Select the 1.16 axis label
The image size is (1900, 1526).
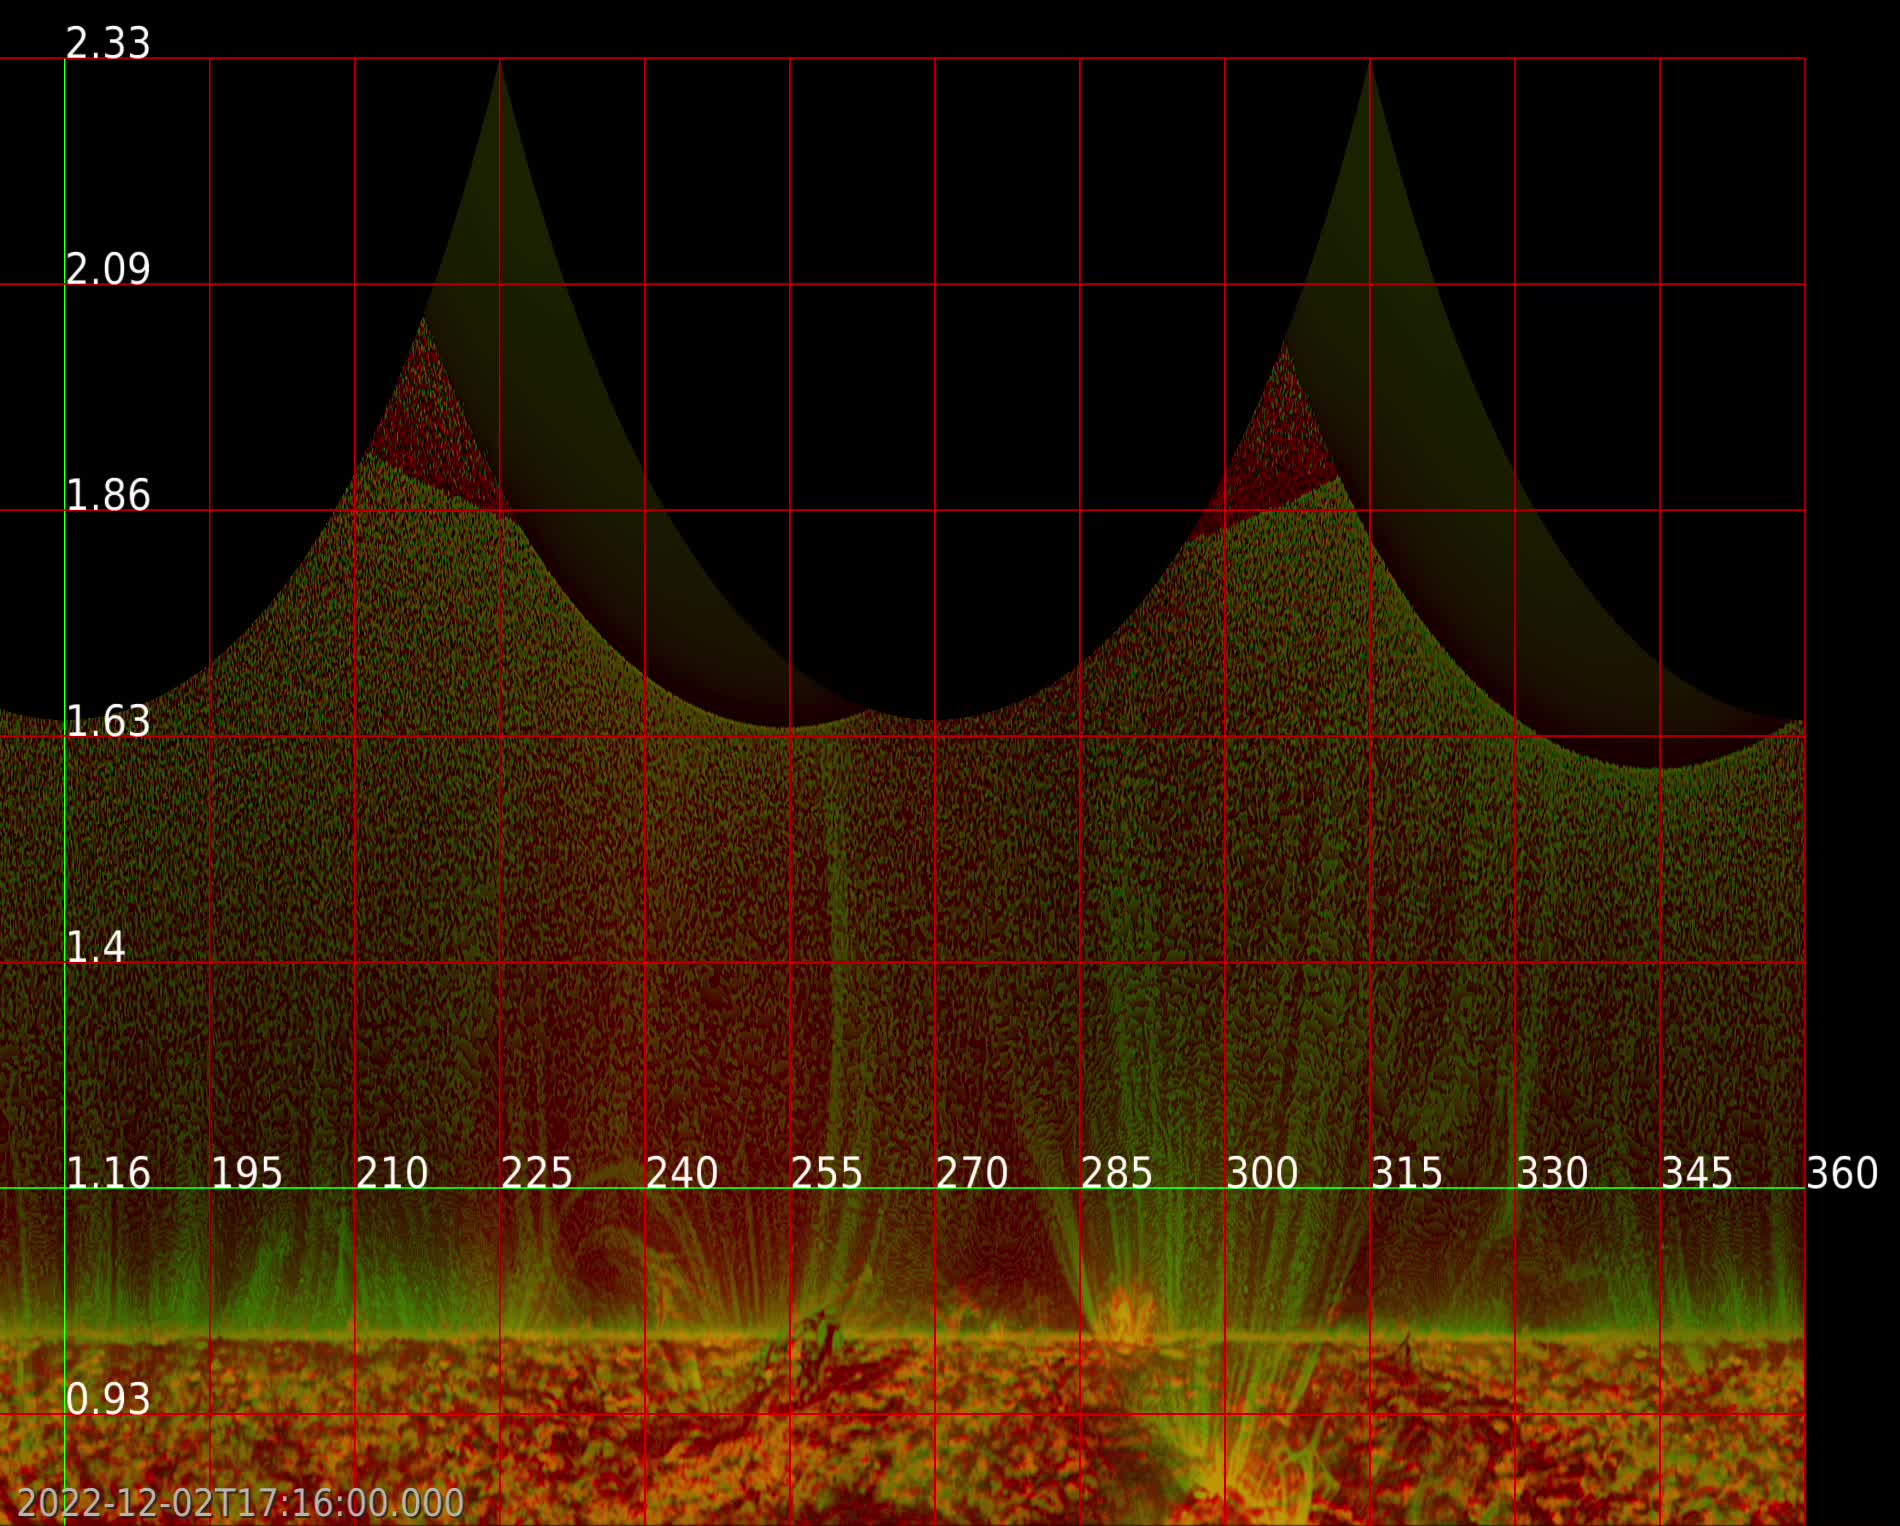(108, 1173)
